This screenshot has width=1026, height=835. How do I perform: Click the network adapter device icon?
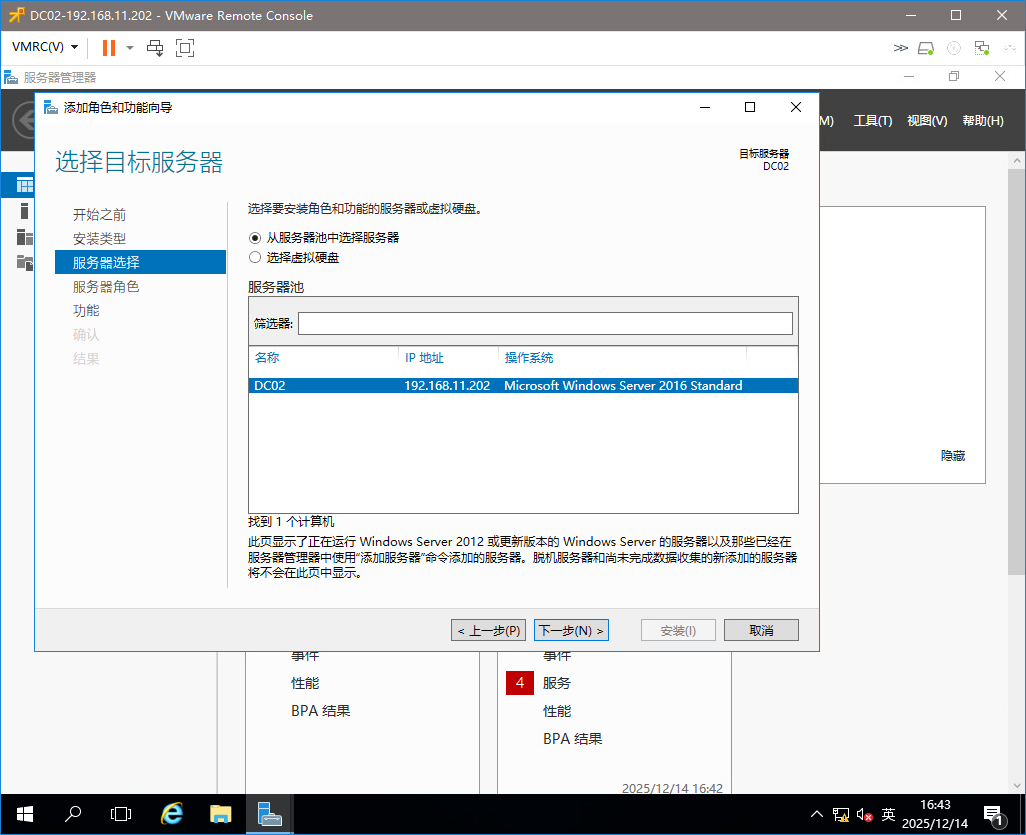(x=982, y=48)
